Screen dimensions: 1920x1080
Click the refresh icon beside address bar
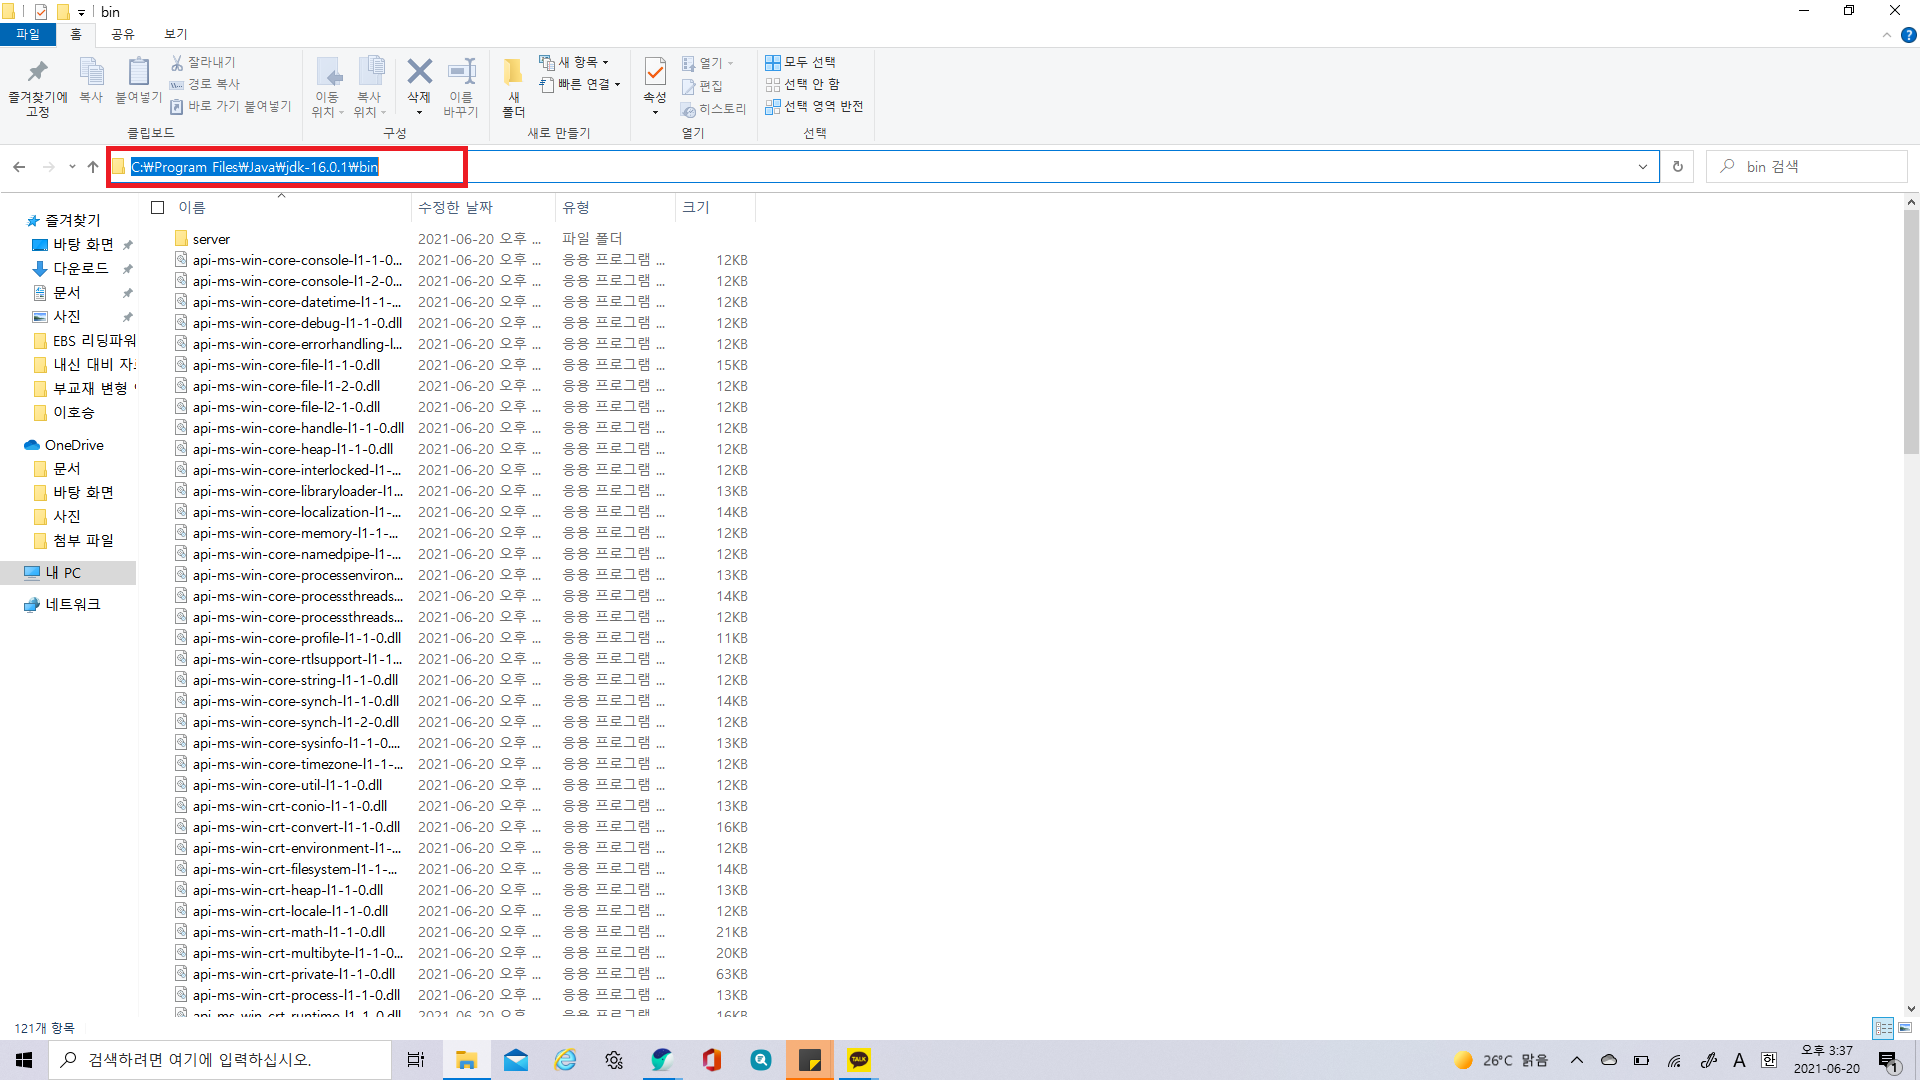(1678, 167)
